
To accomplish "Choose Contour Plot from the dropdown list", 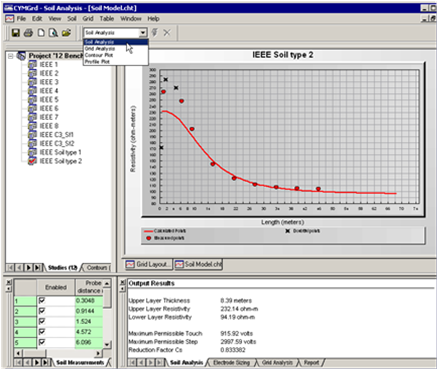I will pos(99,55).
